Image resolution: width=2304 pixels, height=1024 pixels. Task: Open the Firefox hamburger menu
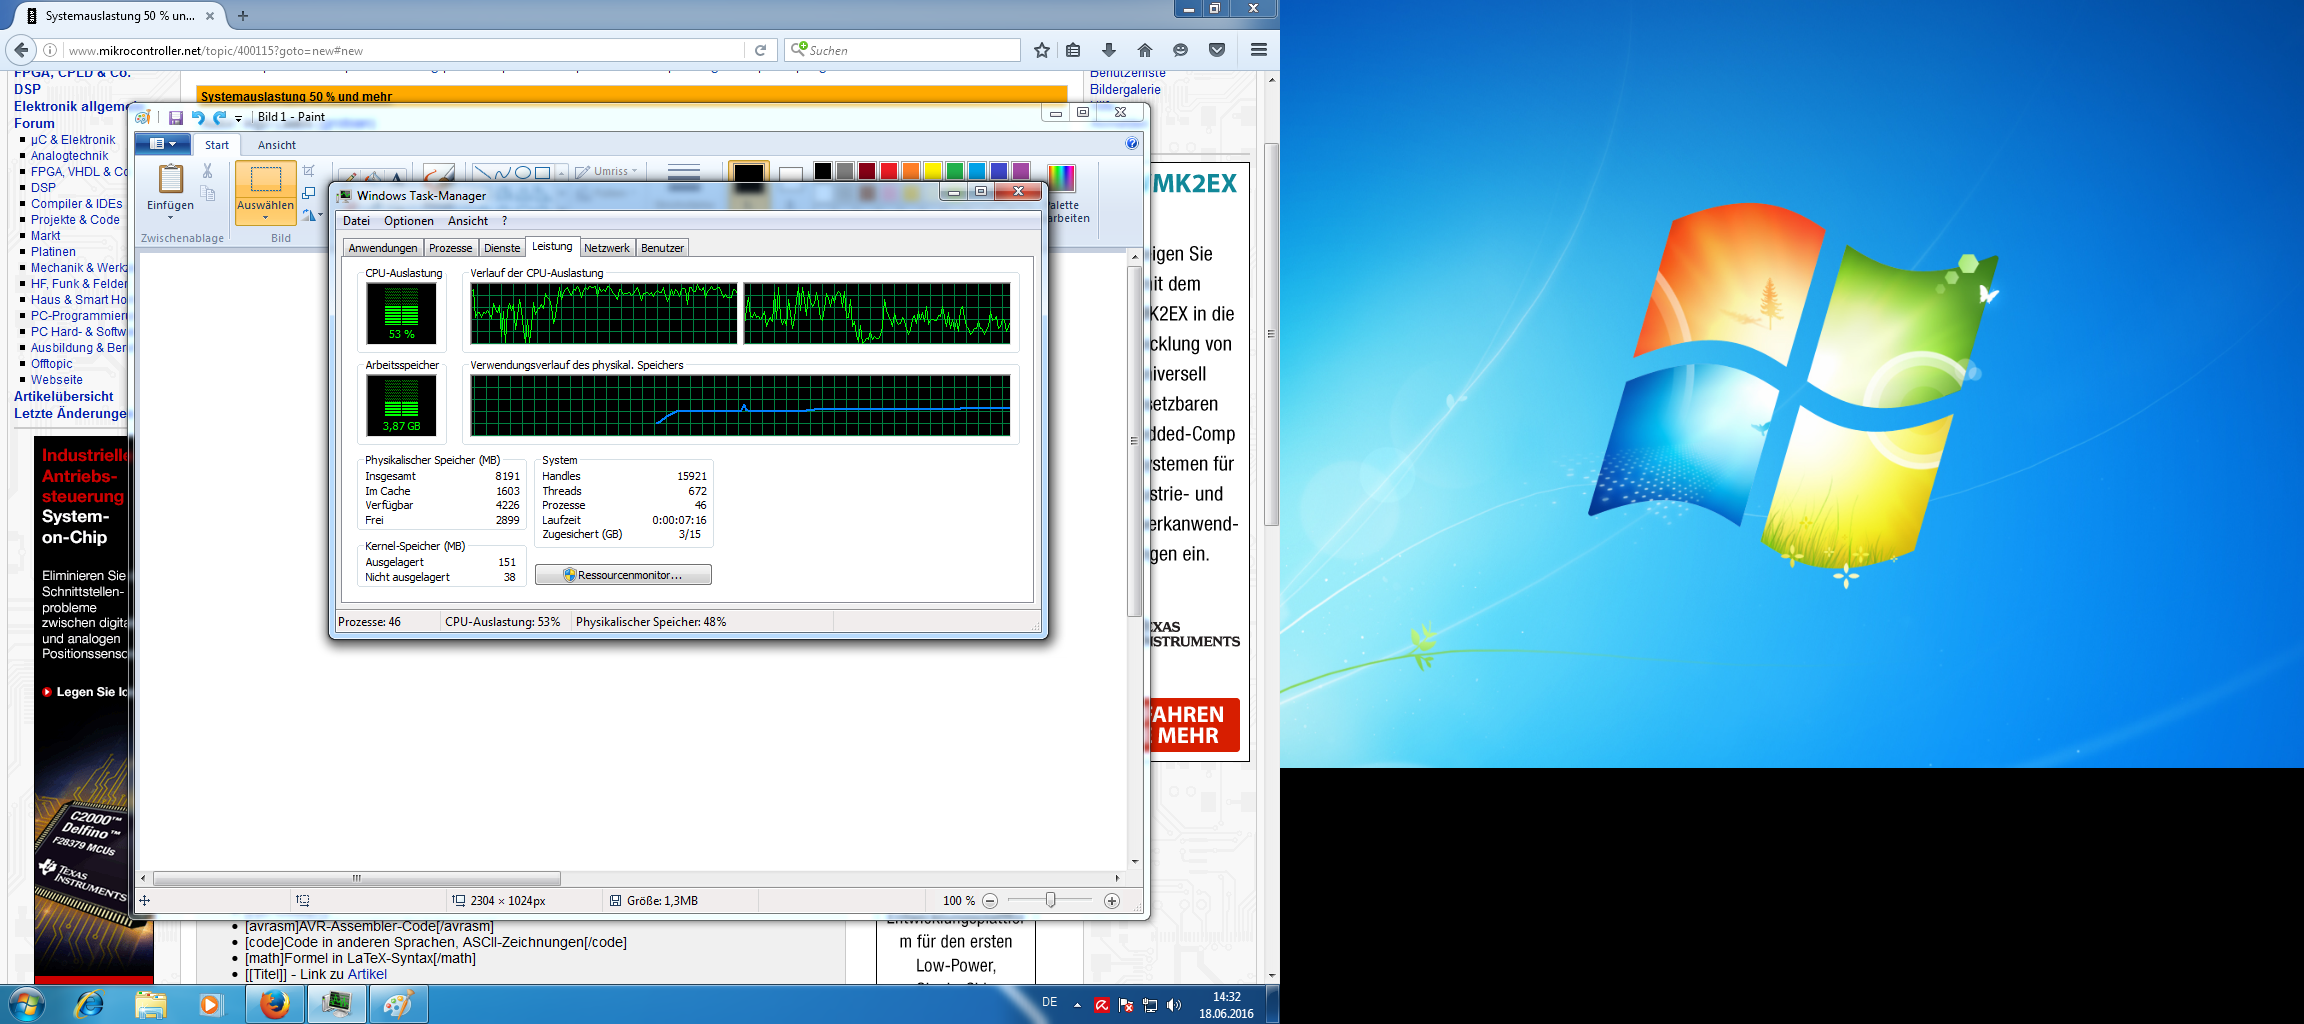(1259, 50)
